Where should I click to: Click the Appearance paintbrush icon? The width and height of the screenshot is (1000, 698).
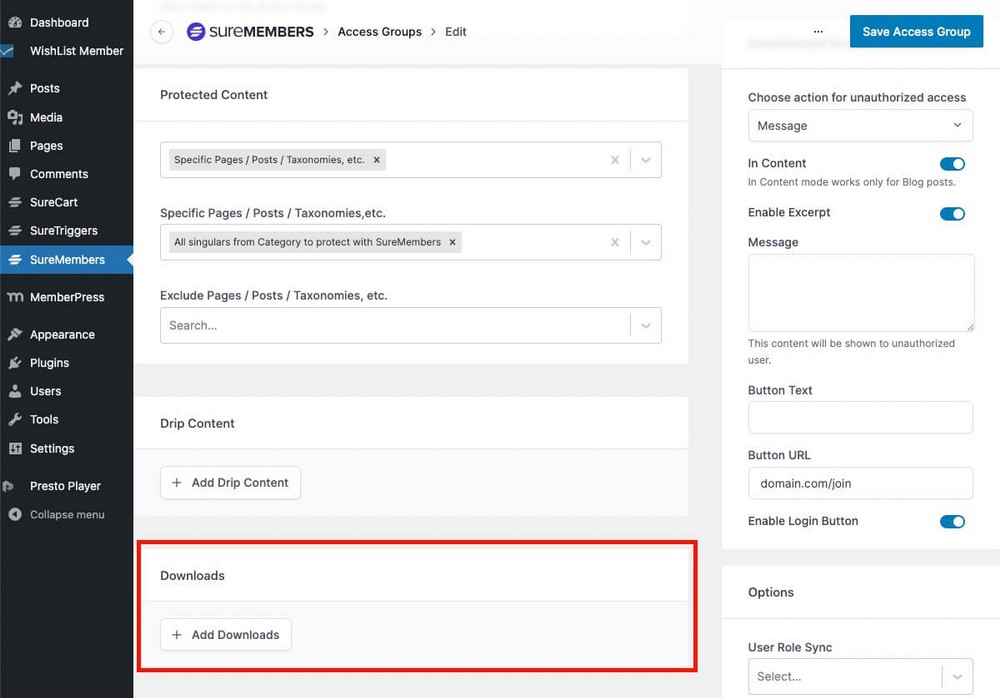pos(15,334)
